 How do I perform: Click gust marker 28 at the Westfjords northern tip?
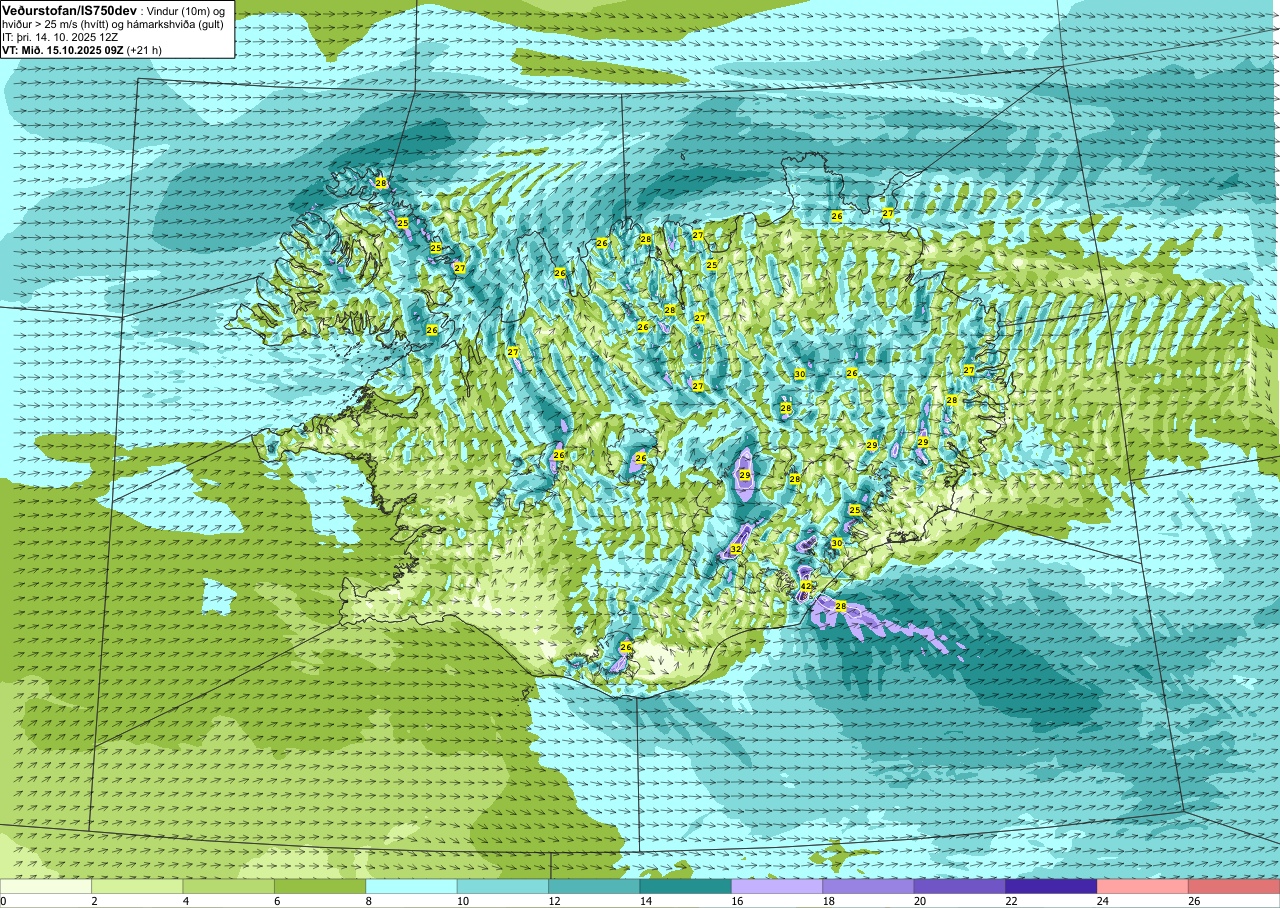click(381, 183)
